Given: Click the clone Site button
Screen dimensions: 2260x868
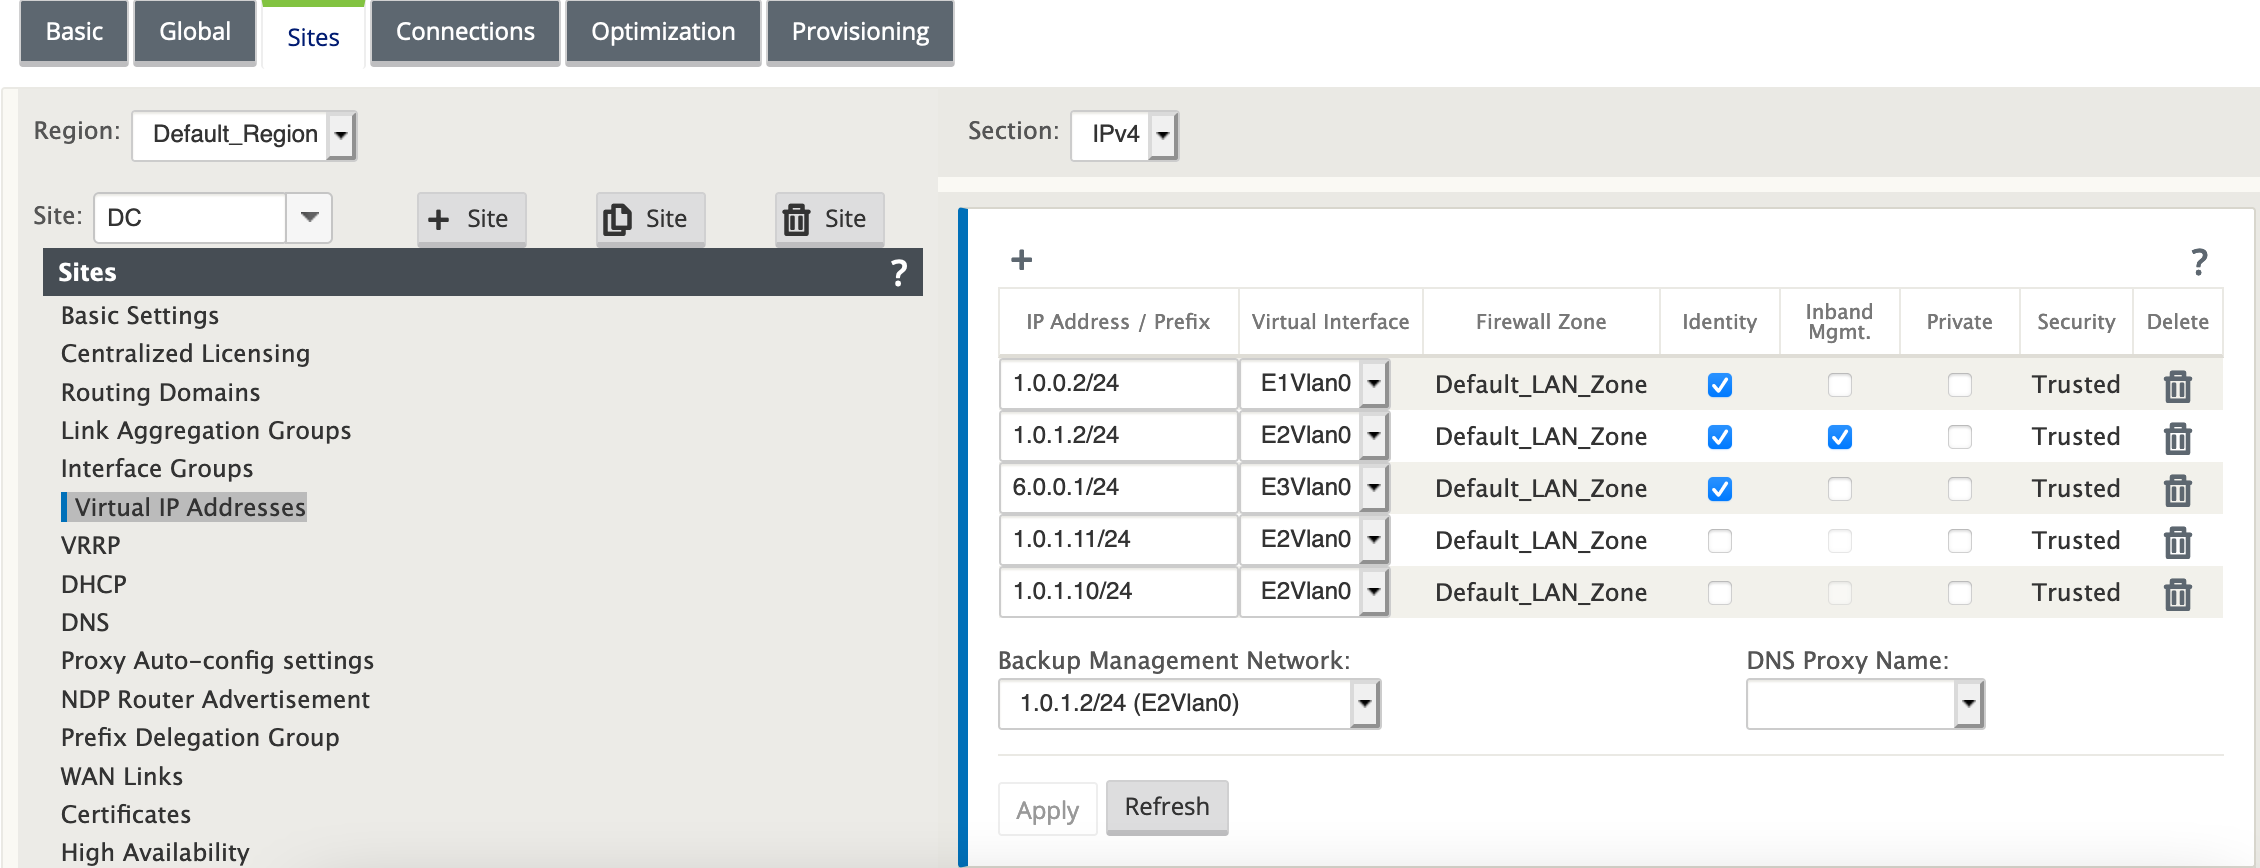Looking at the screenshot, I should 650,219.
